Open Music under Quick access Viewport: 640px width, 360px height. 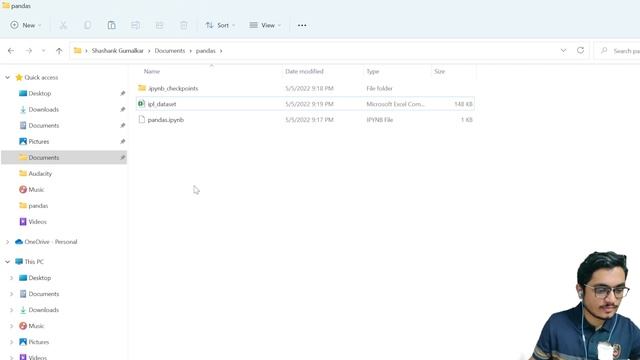(x=36, y=189)
